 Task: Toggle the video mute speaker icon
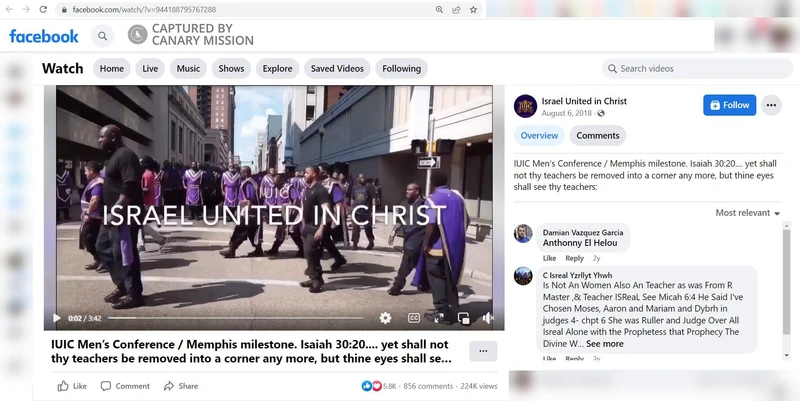pos(488,318)
